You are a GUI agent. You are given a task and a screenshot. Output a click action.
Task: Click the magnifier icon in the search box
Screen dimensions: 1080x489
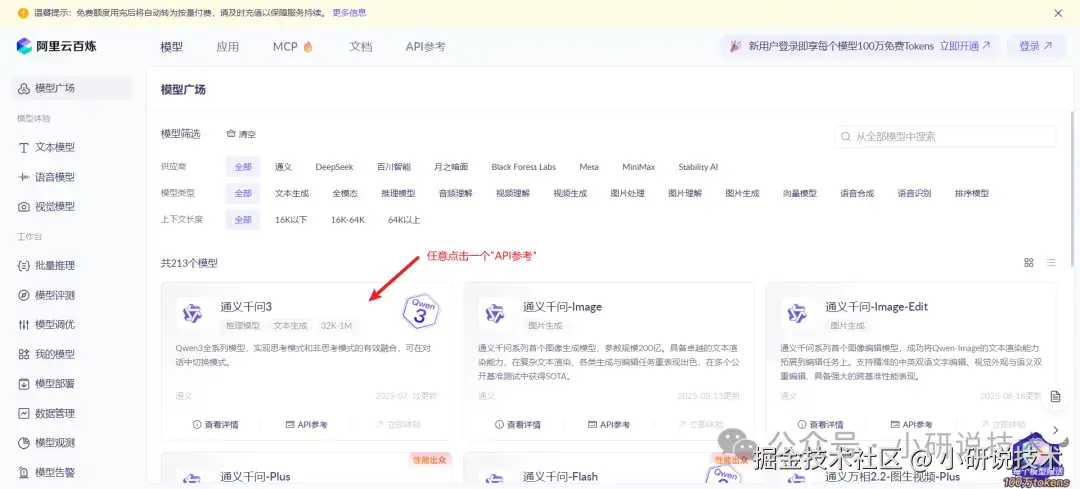[x=846, y=136]
